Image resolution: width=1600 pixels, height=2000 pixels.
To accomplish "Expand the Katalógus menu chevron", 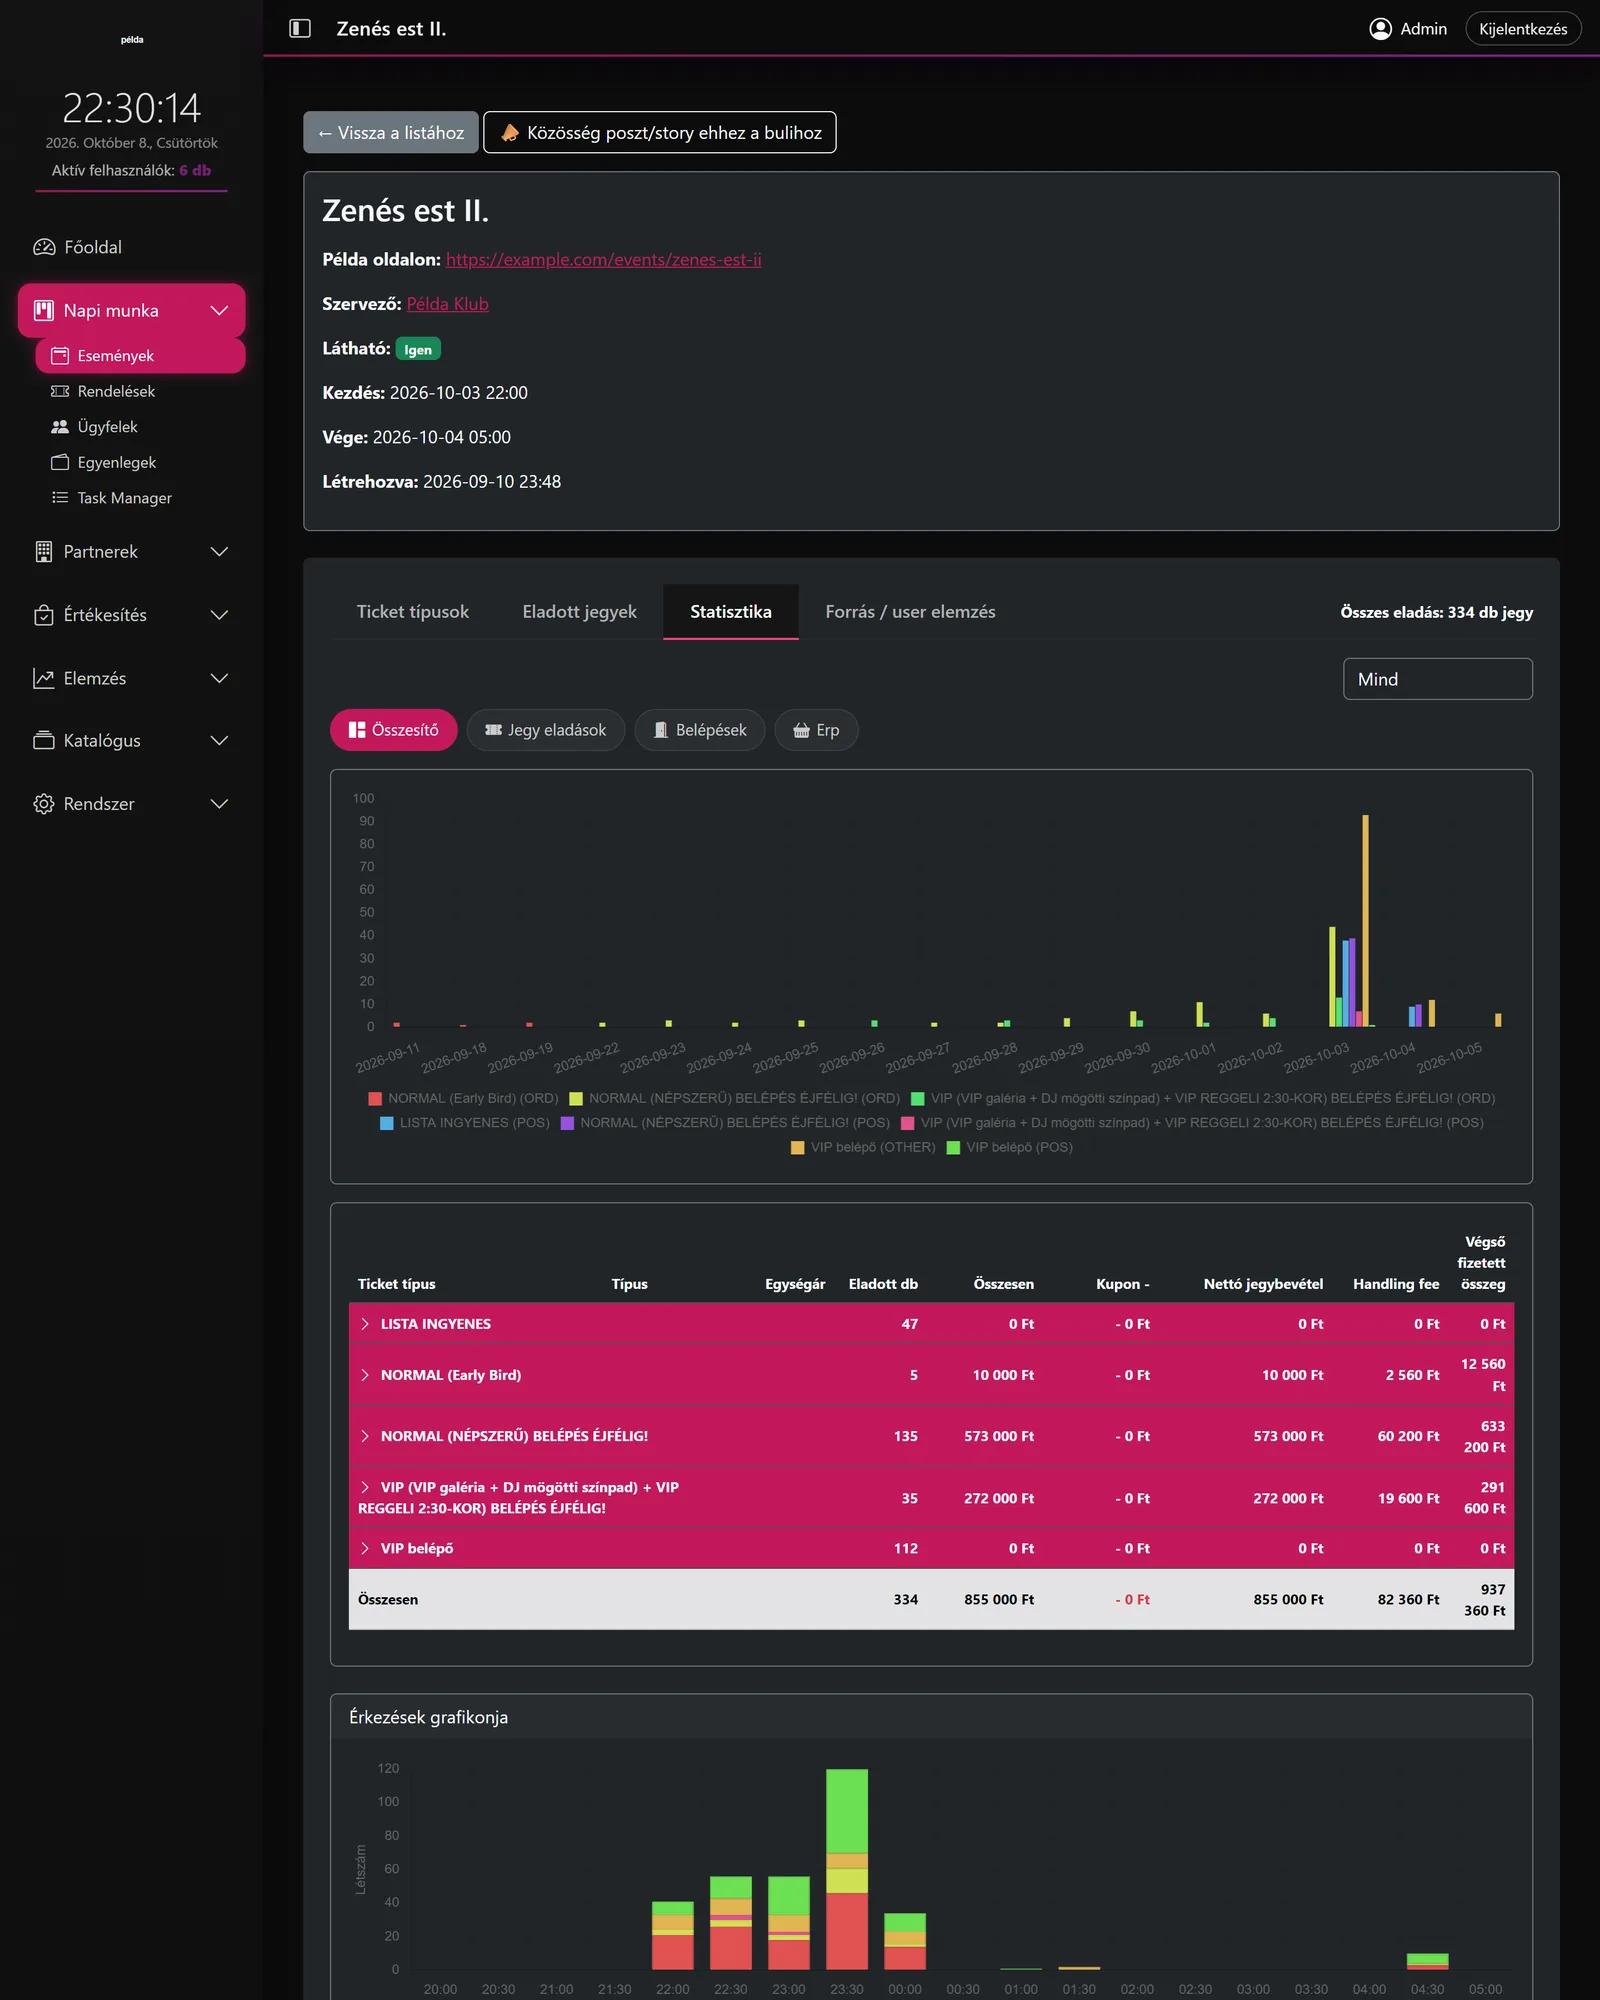I will click(219, 740).
